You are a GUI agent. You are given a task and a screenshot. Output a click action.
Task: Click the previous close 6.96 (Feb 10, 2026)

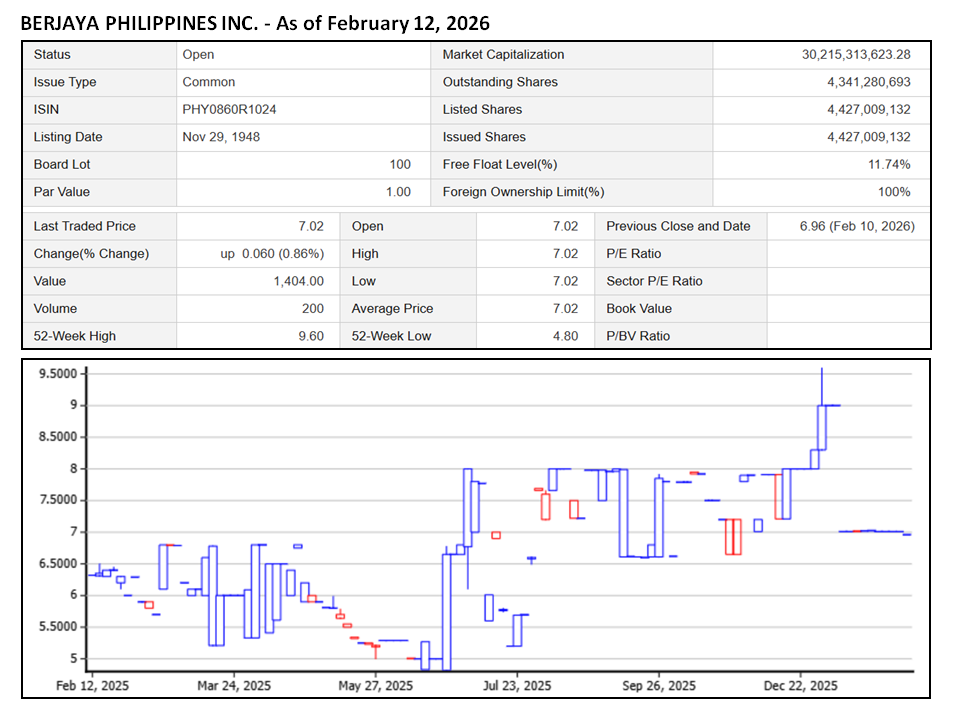[857, 227]
